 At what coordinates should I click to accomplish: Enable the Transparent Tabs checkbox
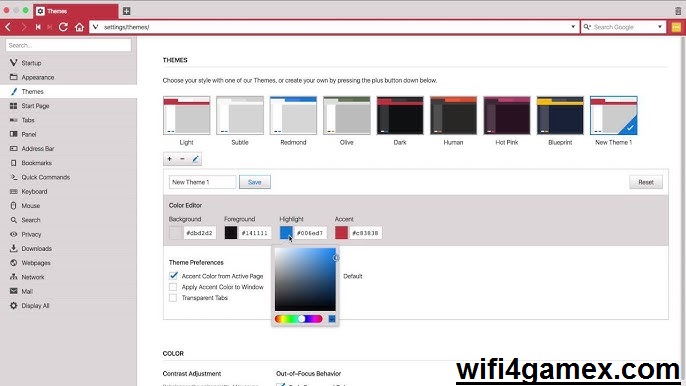point(173,298)
